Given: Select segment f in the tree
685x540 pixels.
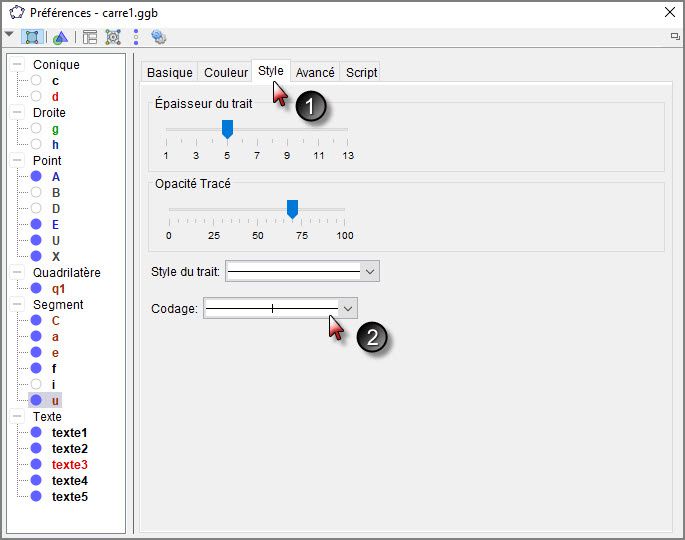Looking at the screenshot, I should [x=54, y=369].
